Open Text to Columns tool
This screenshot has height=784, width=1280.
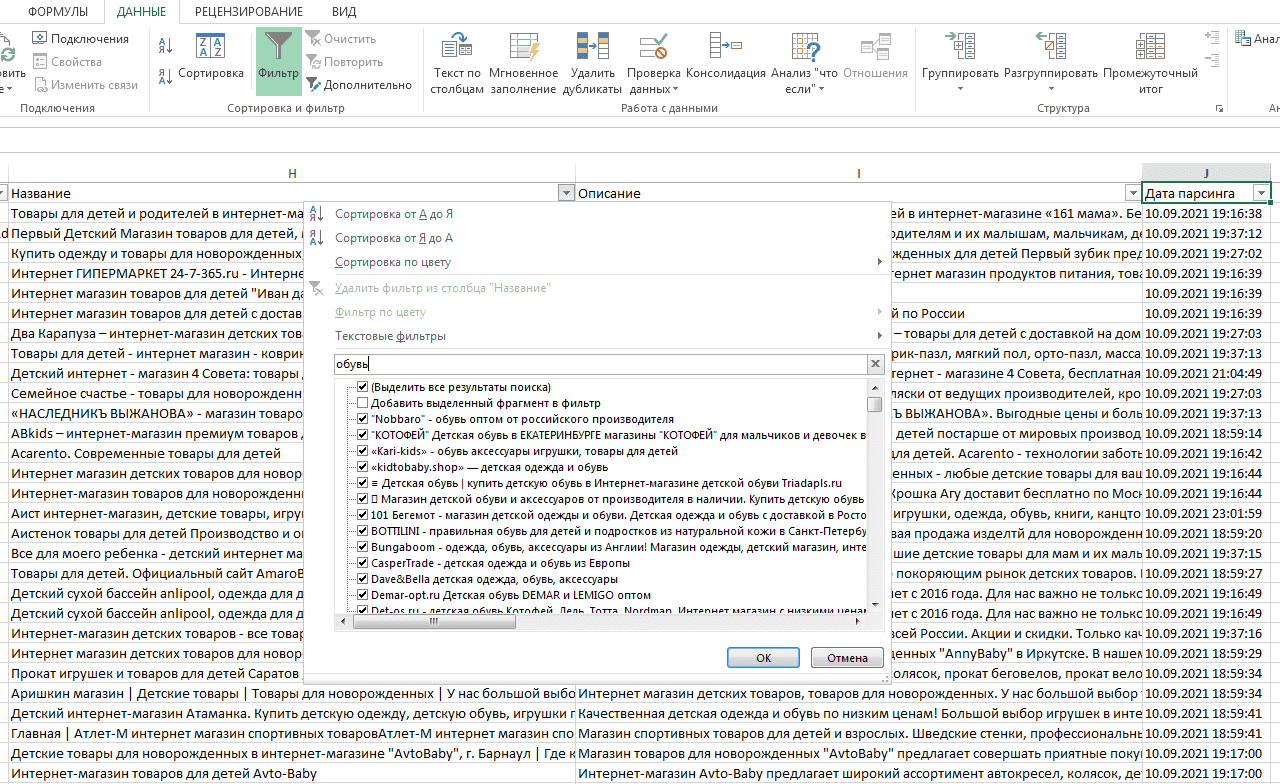point(457,63)
